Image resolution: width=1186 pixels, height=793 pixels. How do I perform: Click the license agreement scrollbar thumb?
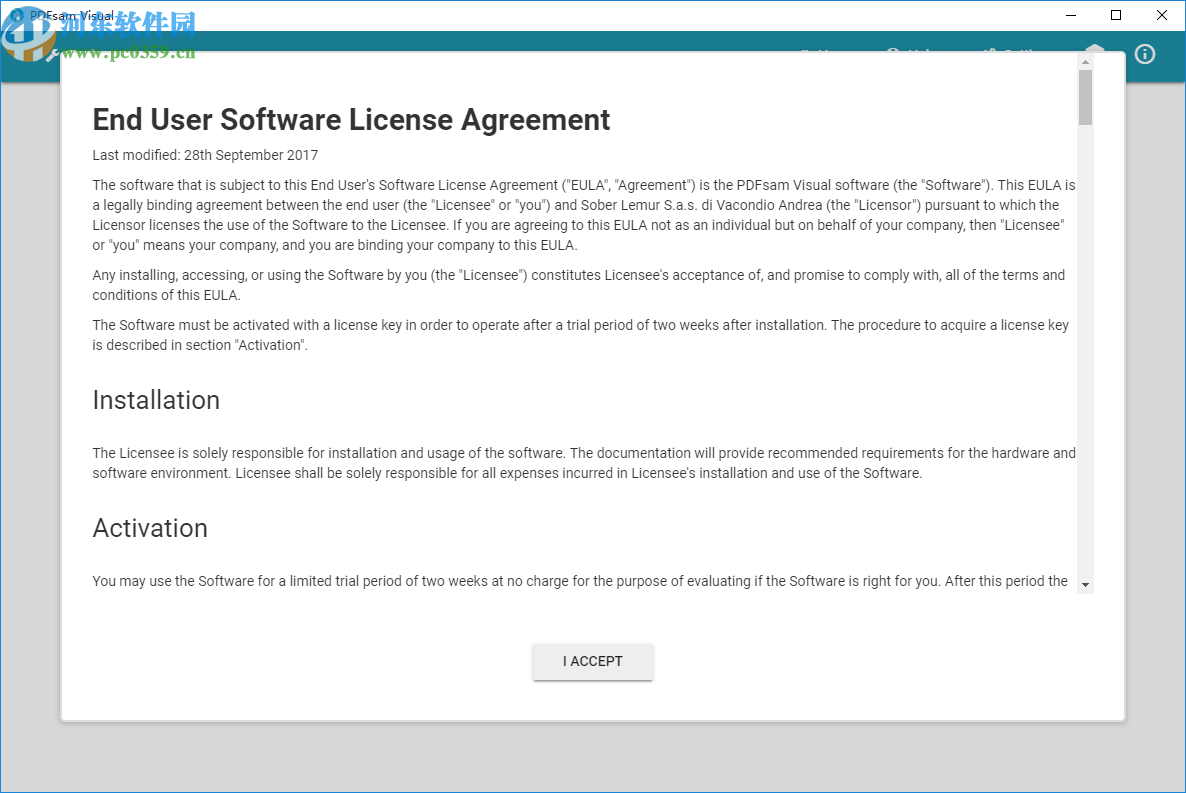(1085, 98)
